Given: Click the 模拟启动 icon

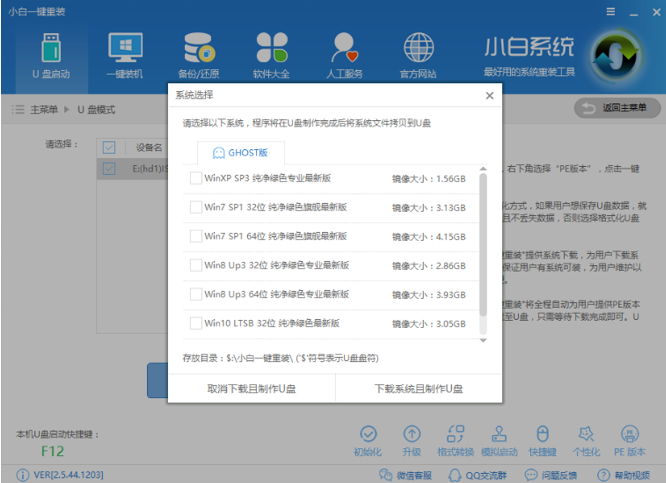Looking at the screenshot, I should pos(498,440).
